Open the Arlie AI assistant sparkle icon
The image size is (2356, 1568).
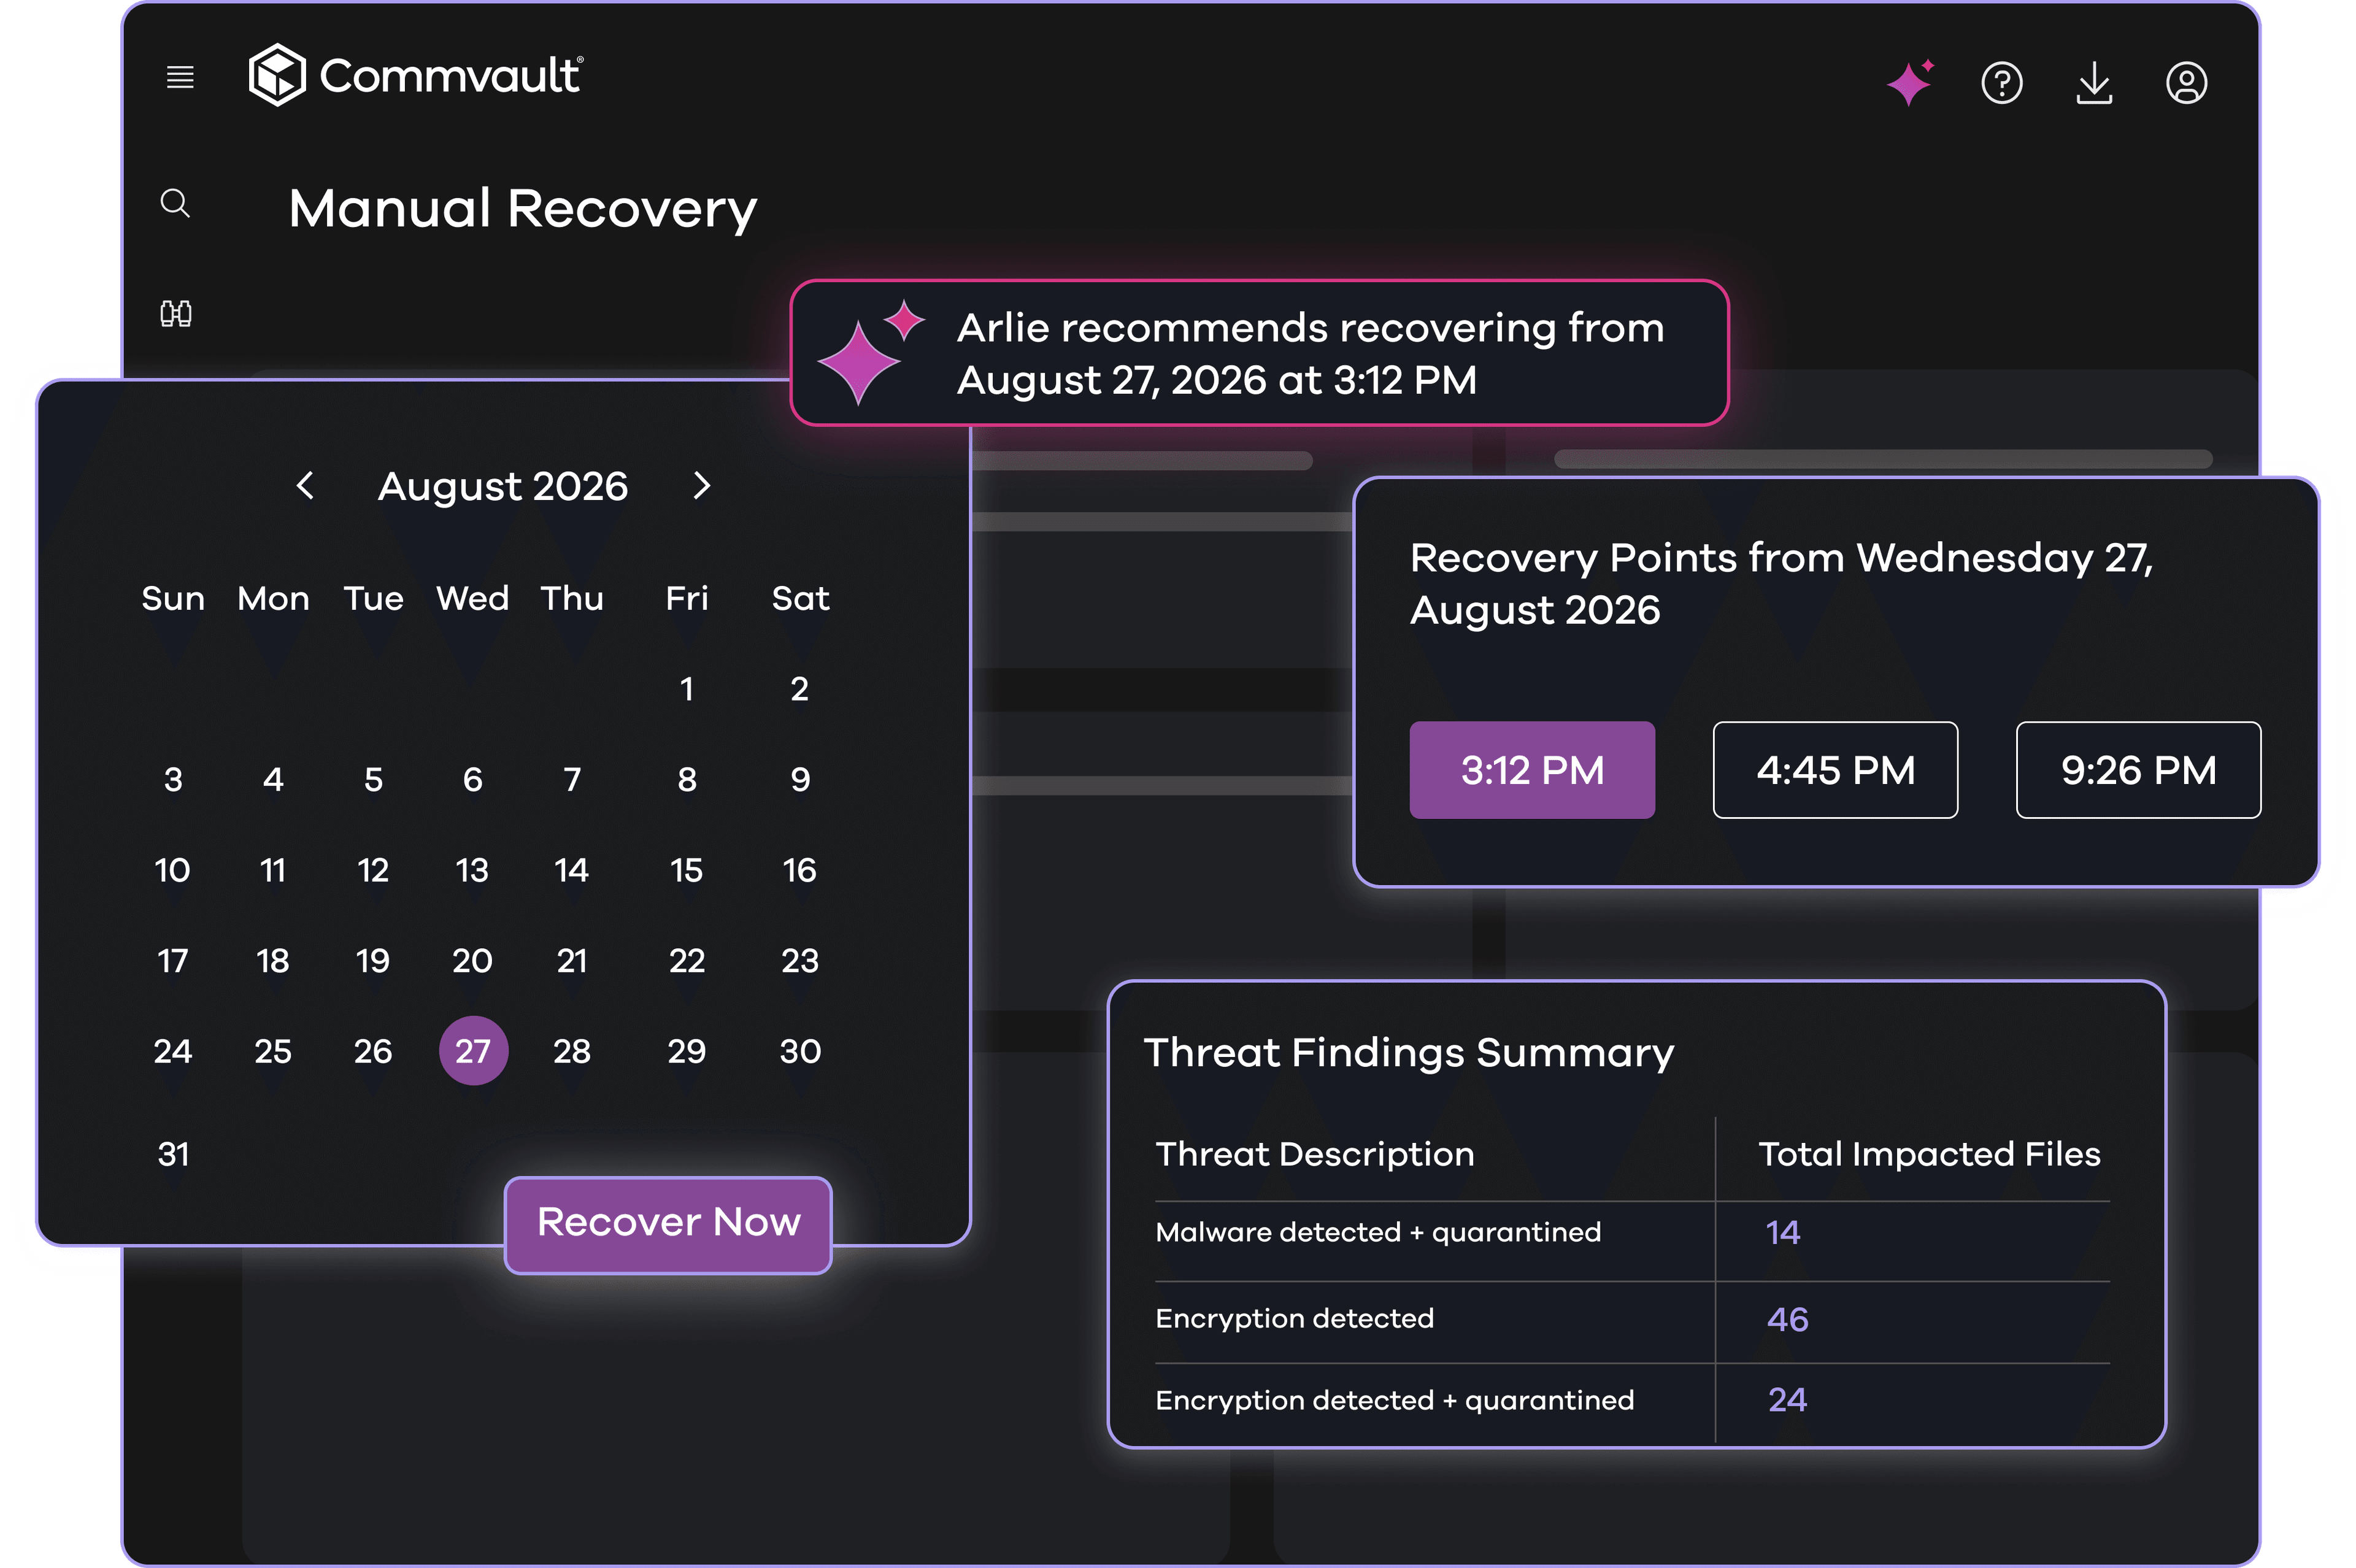pyautogui.click(x=1910, y=82)
